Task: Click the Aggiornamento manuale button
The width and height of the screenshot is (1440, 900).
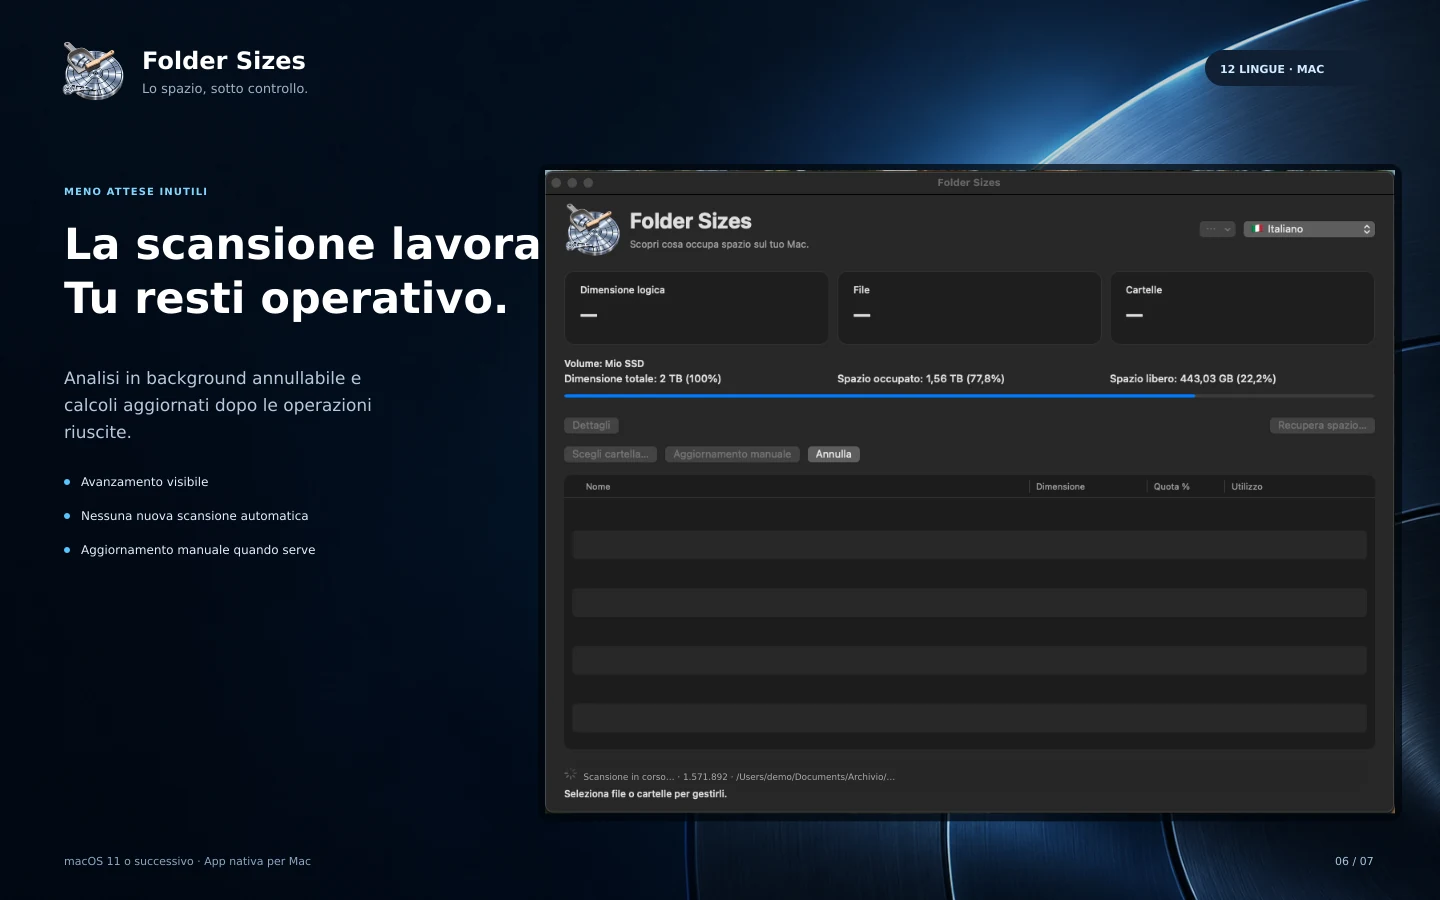Action: click(732, 454)
